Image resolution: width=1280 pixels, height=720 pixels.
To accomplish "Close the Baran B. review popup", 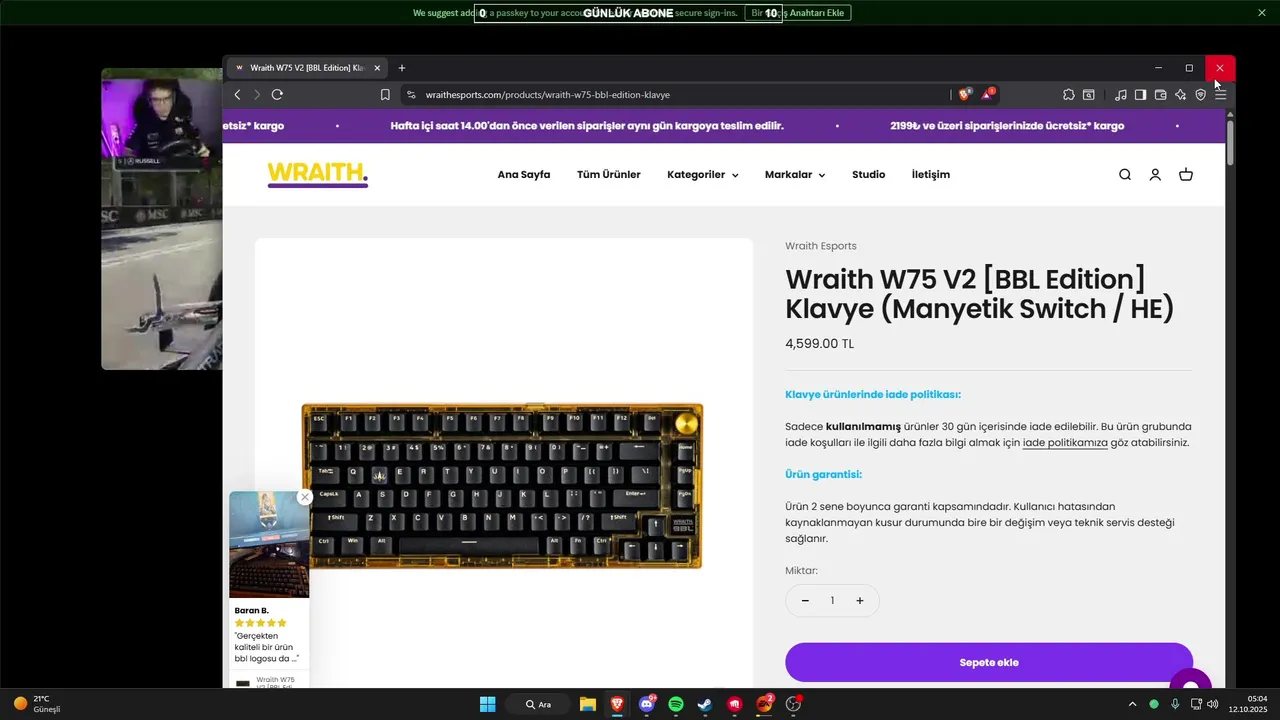I will (x=305, y=497).
